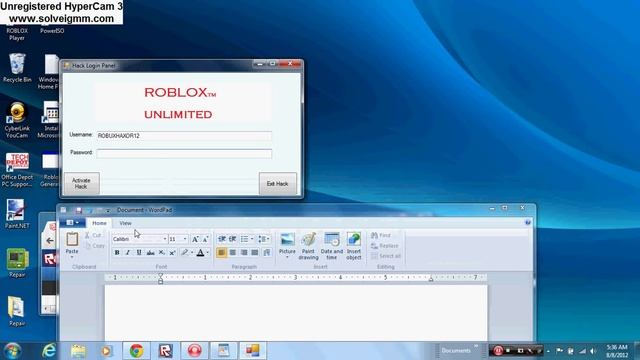
Task: Open Windows Media Player in taskbar
Action: [x=107, y=351]
